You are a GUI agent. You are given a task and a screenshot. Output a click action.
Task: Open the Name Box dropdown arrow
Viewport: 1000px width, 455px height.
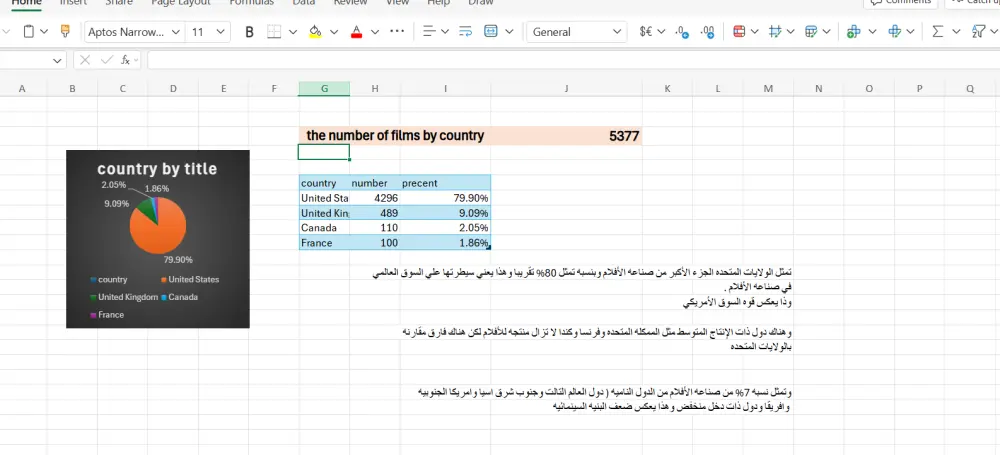57,61
